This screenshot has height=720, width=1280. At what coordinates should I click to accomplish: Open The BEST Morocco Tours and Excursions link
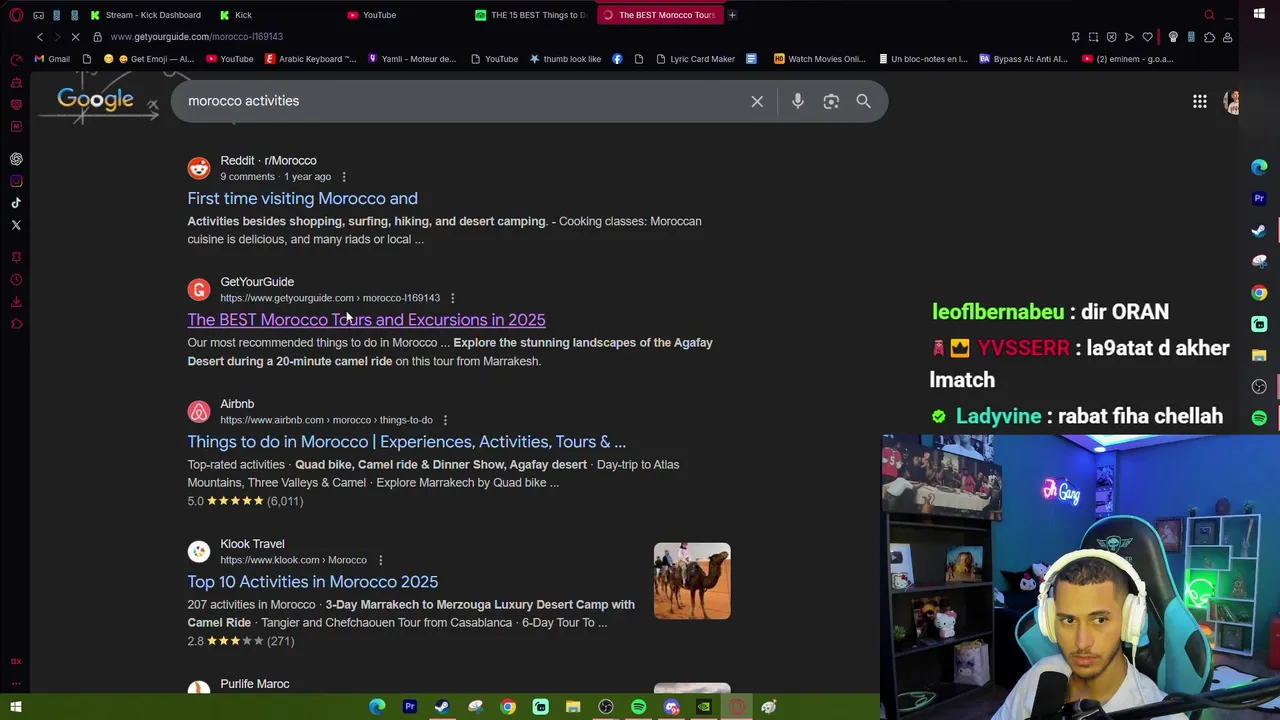coord(366,320)
